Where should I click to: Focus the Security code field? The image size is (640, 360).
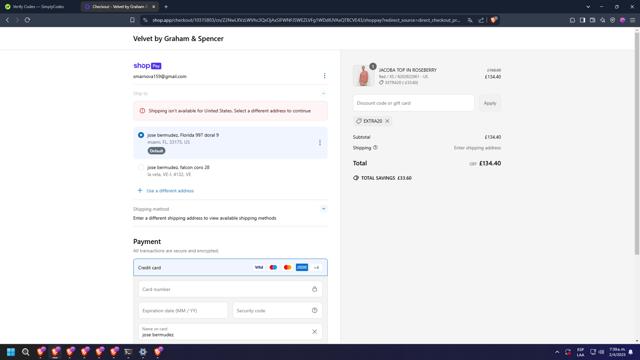pos(277,311)
